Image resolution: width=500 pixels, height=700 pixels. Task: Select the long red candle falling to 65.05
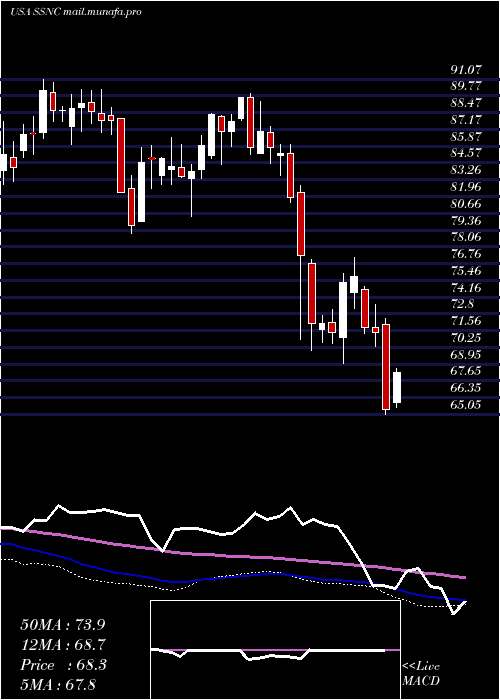pyautogui.click(x=386, y=367)
